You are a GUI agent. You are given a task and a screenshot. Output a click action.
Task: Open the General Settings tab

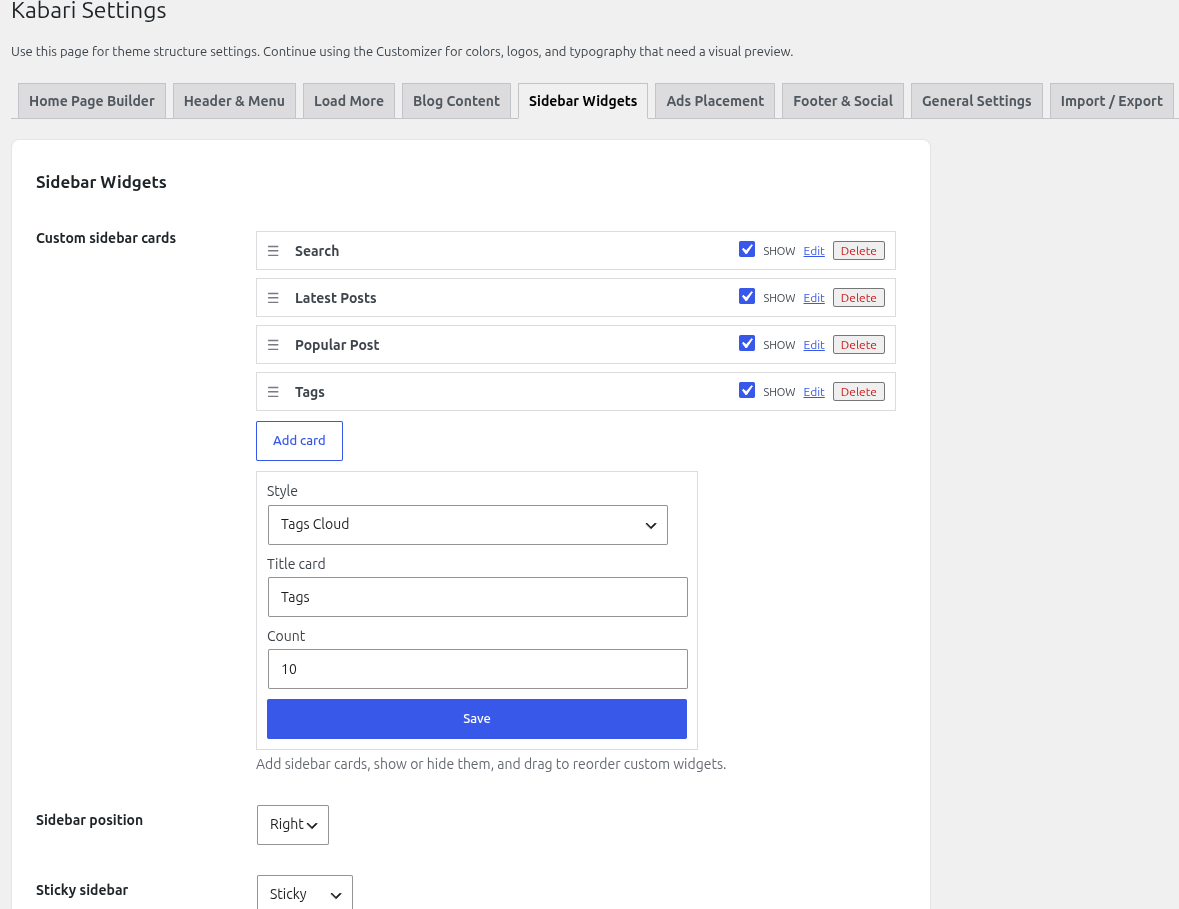click(977, 101)
